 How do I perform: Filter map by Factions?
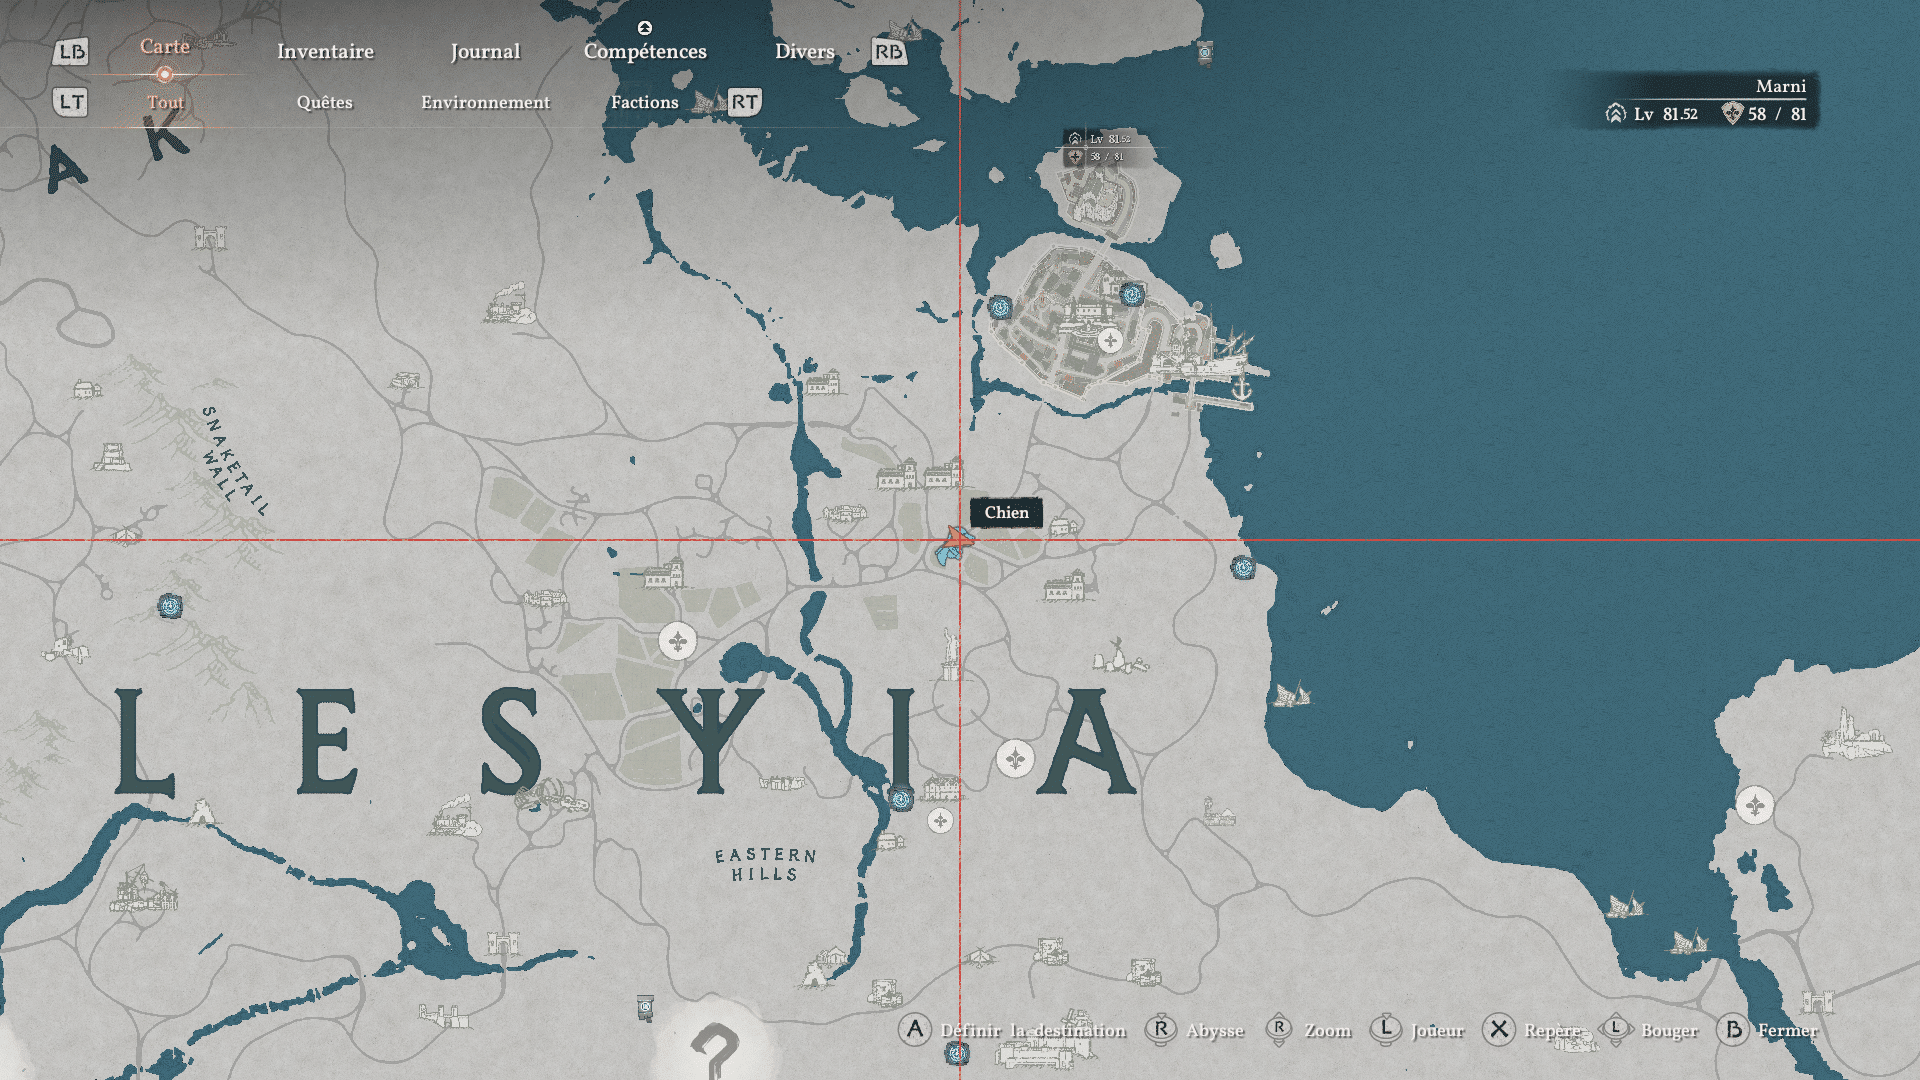644,102
